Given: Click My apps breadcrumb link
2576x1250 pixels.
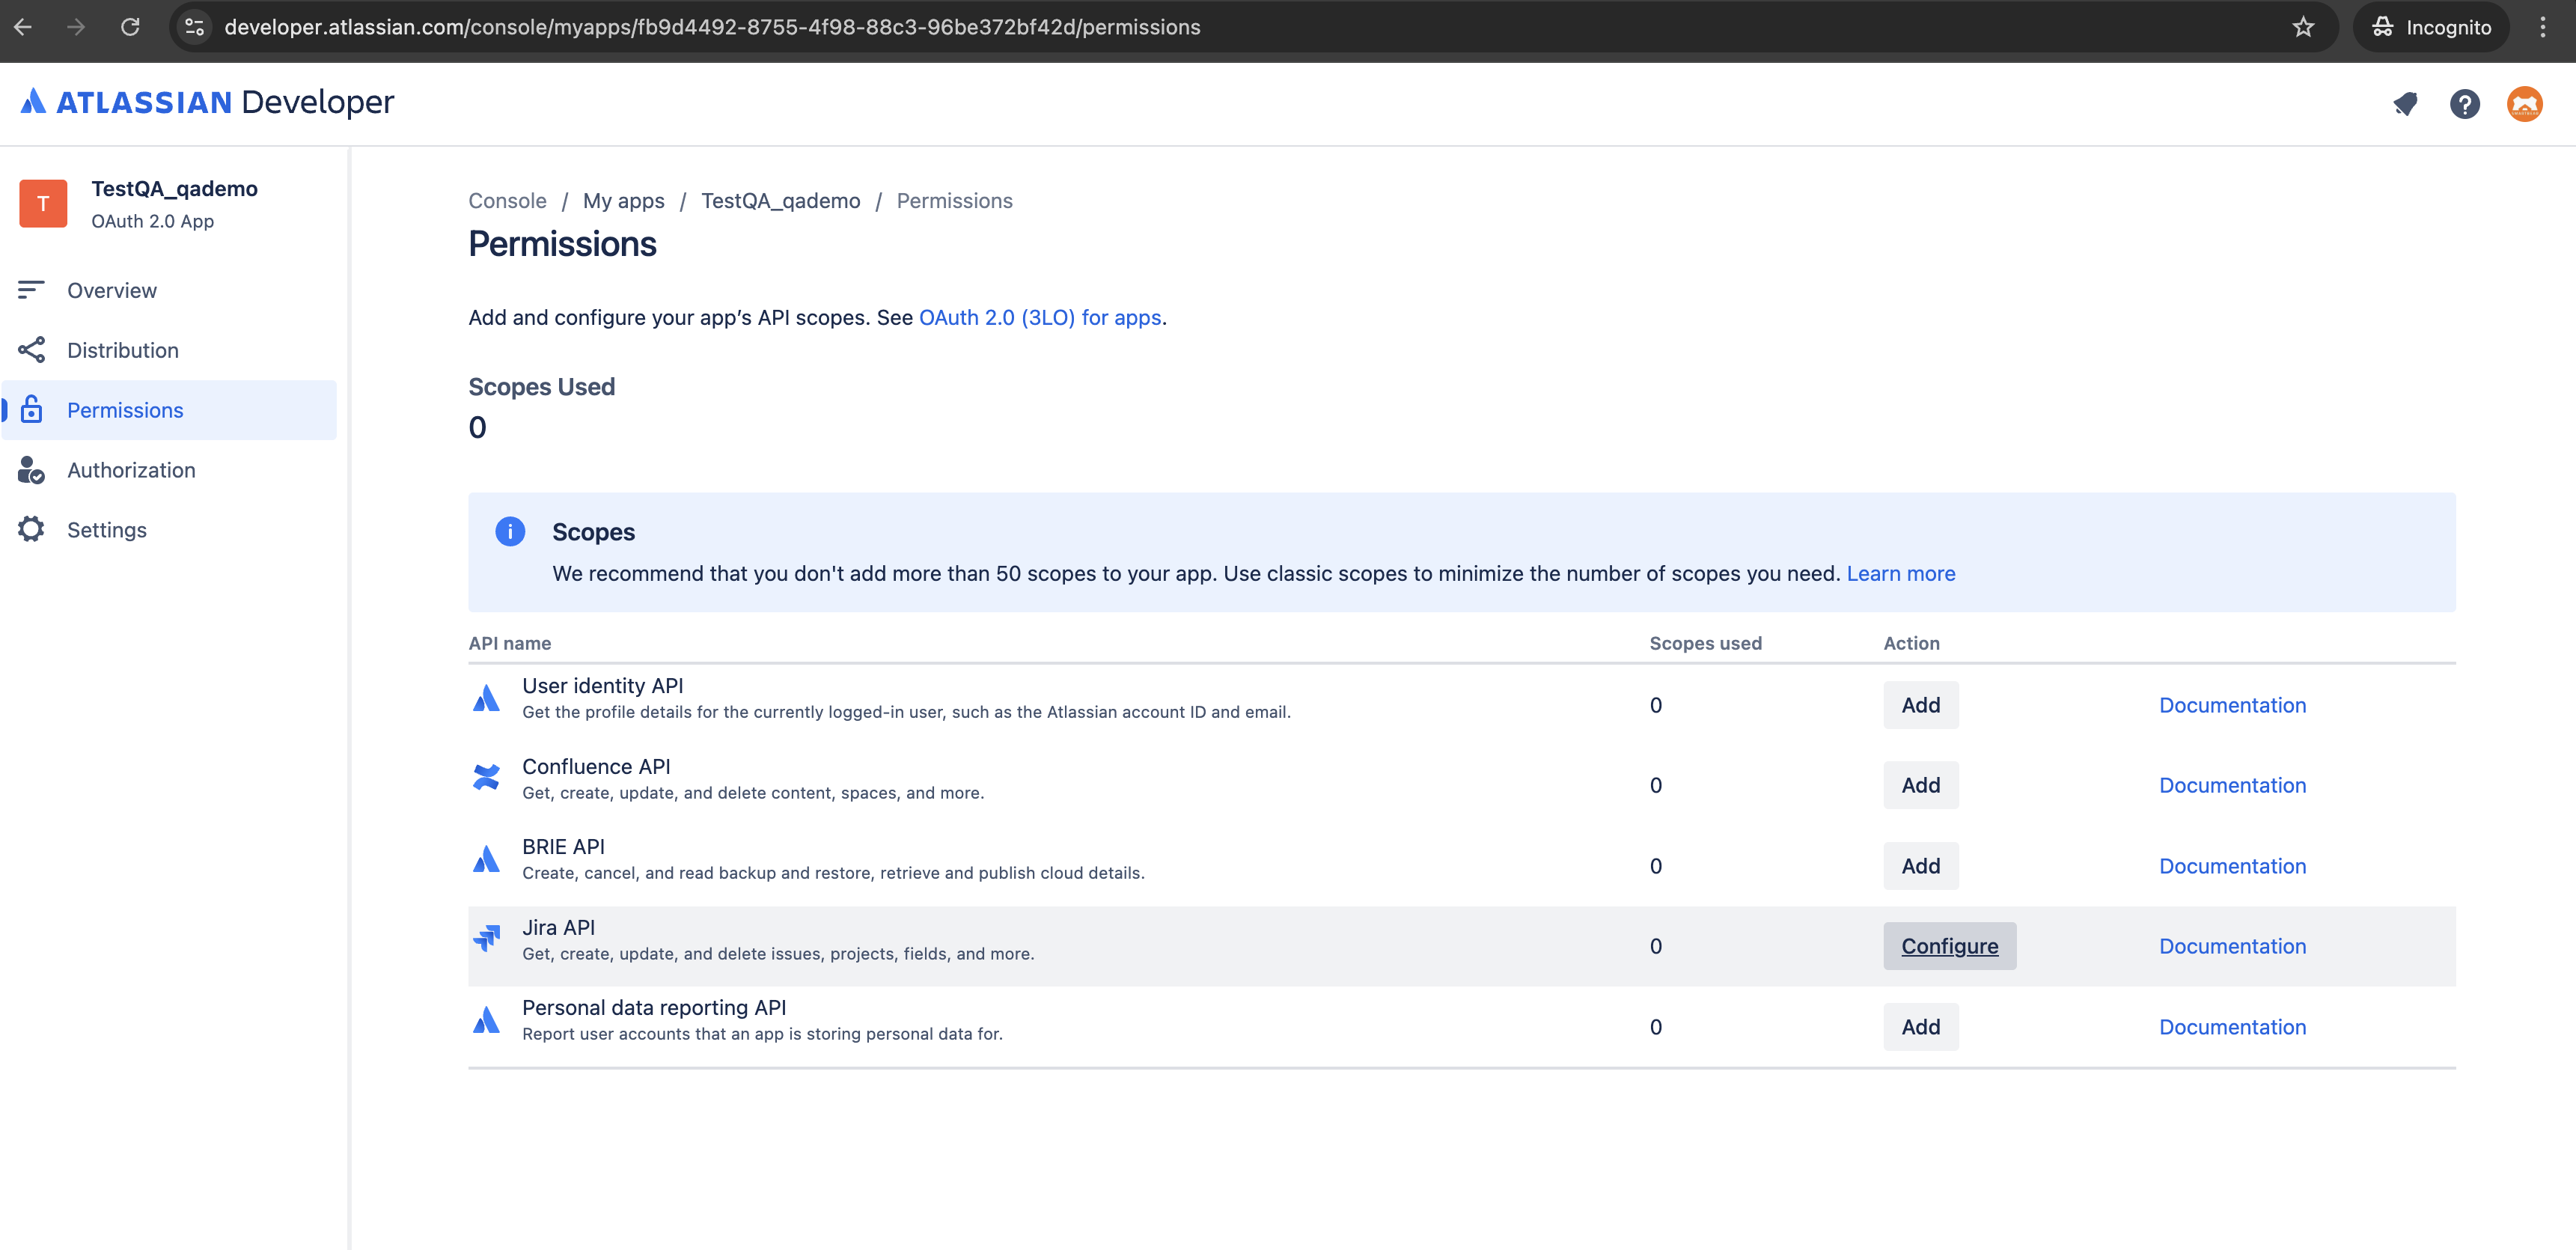Looking at the screenshot, I should pos(623,201).
